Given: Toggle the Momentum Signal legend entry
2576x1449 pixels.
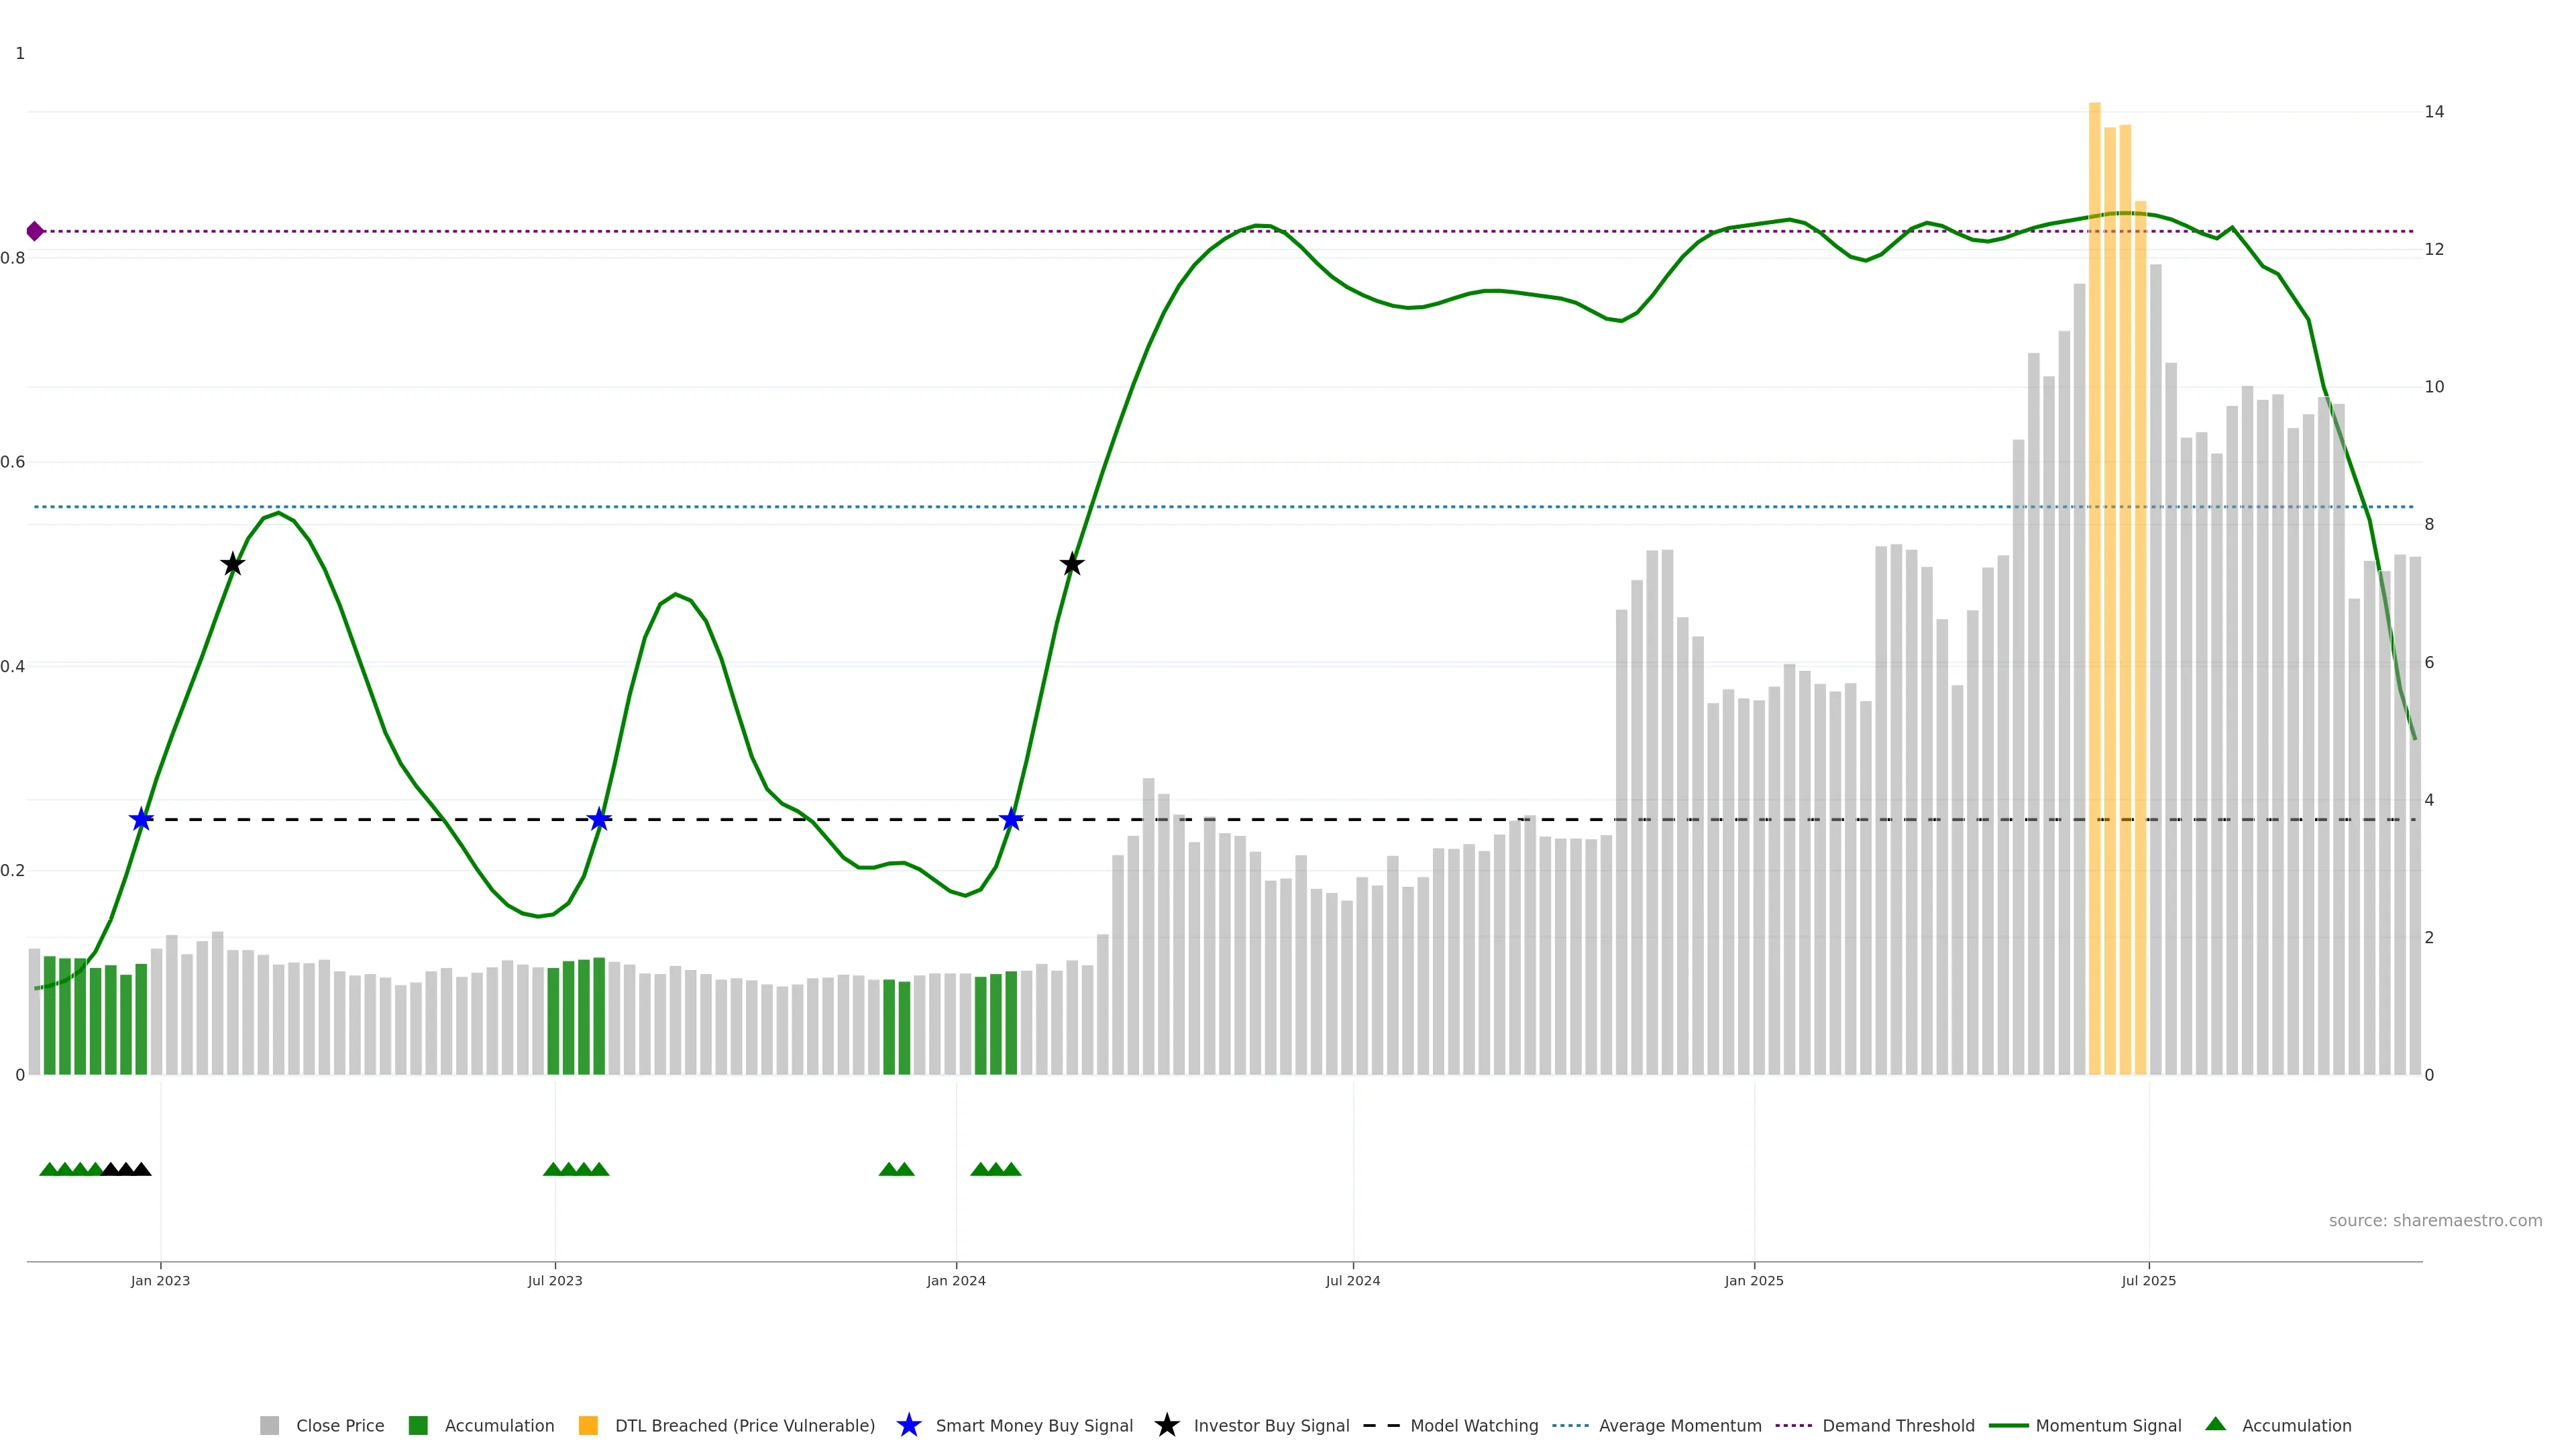Looking at the screenshot, I should click(2108, 1426).
